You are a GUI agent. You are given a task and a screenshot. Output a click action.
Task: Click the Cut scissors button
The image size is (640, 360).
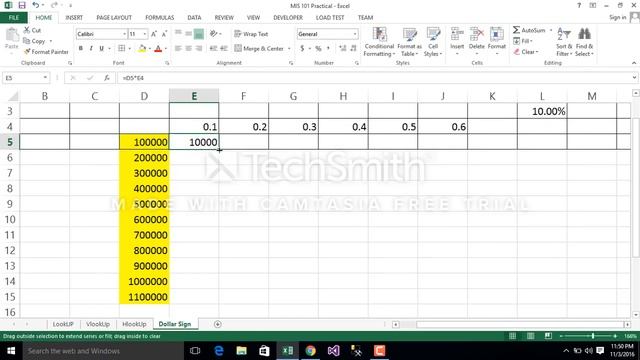pyautogui.click(x=32, y=30)
